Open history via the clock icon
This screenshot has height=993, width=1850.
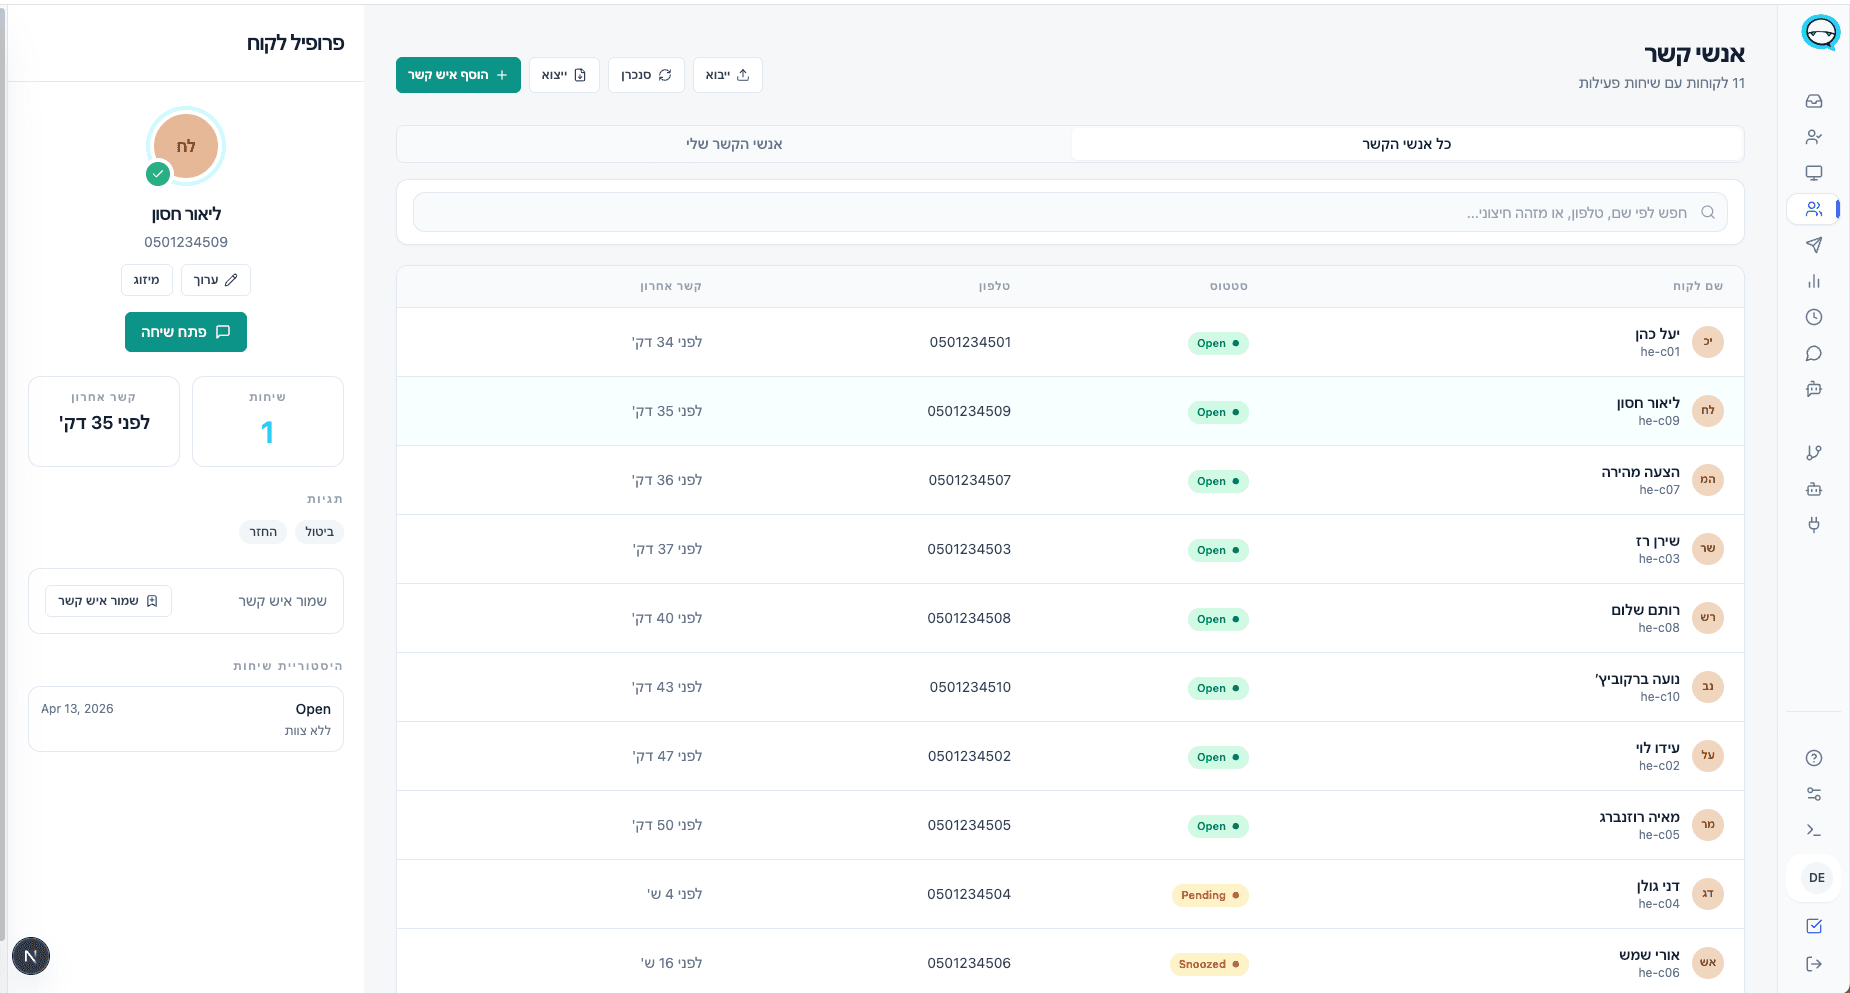tap(1814, 317)
